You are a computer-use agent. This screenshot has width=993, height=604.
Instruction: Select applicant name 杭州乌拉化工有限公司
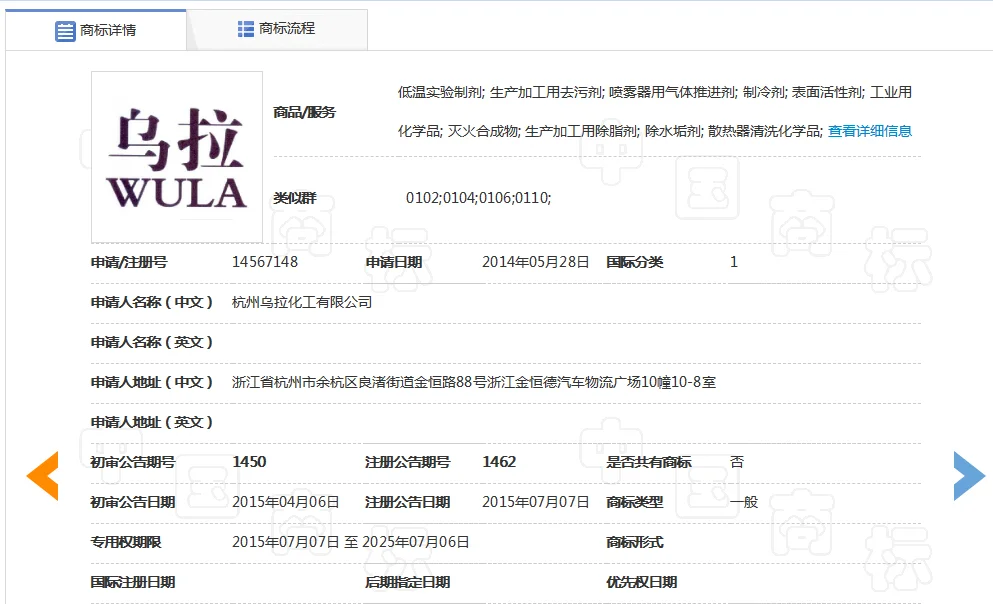point(302,303)
